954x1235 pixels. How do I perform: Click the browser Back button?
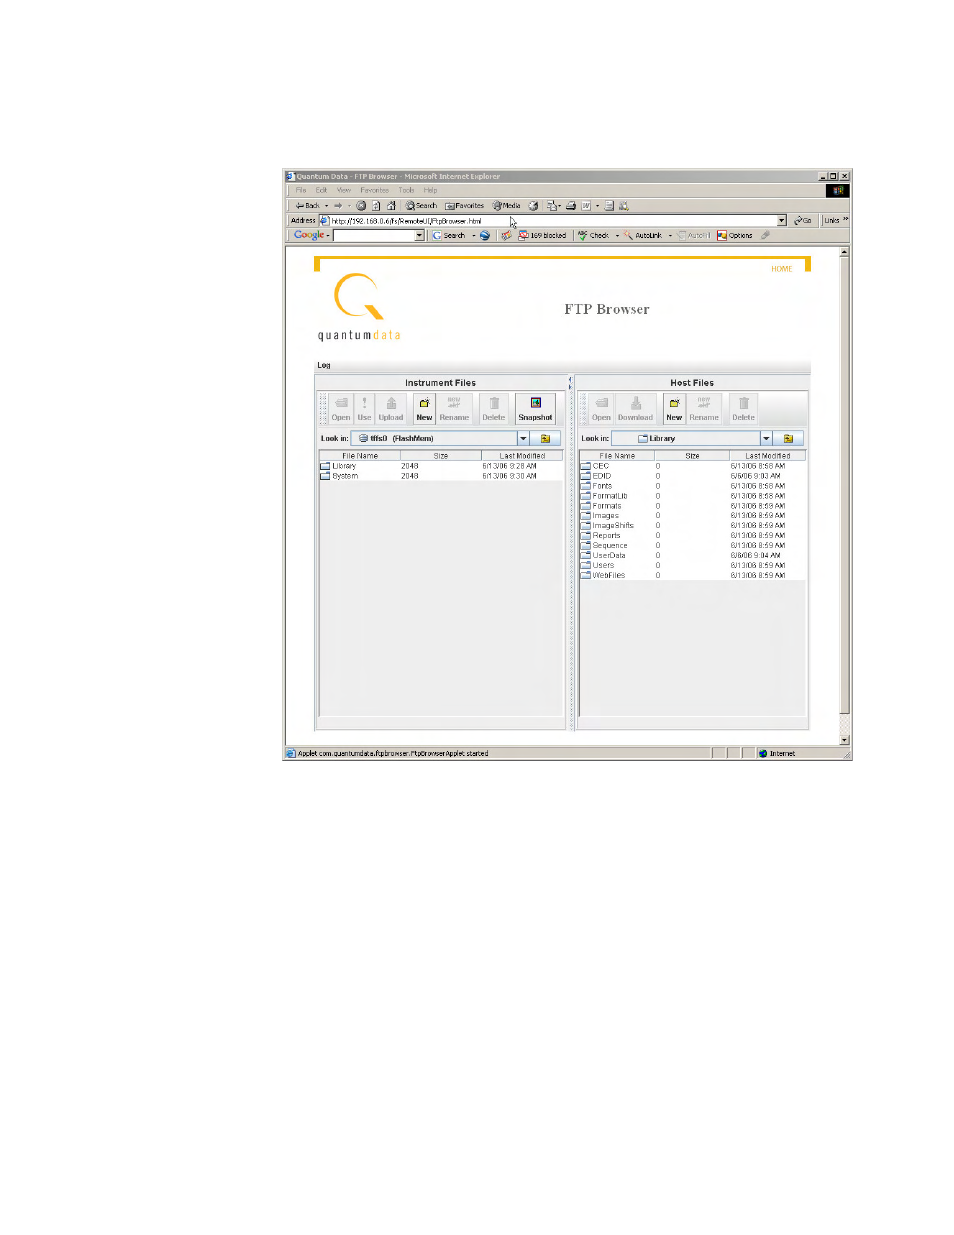pyautogui.click(x=308, y=206)
